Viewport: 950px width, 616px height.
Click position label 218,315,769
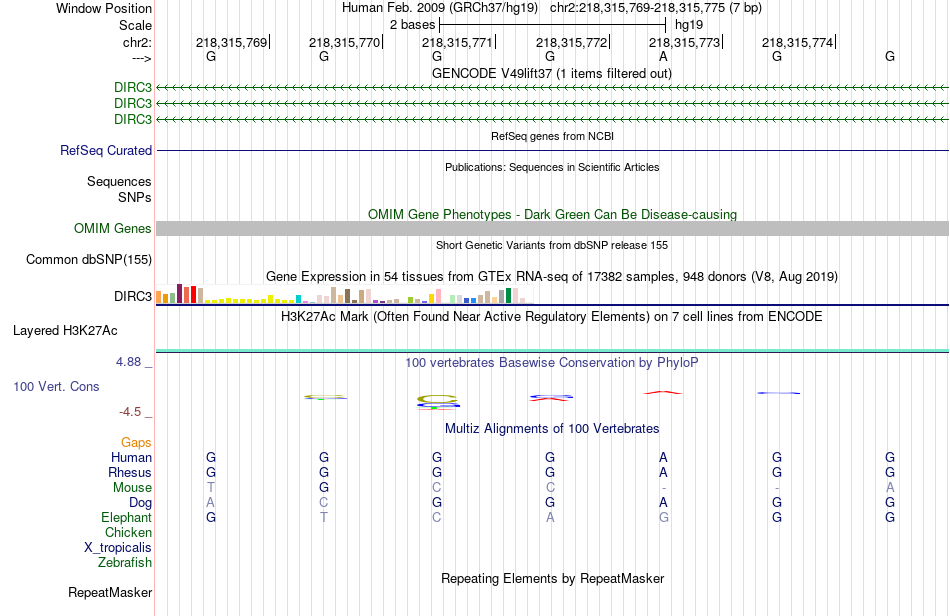231,42
